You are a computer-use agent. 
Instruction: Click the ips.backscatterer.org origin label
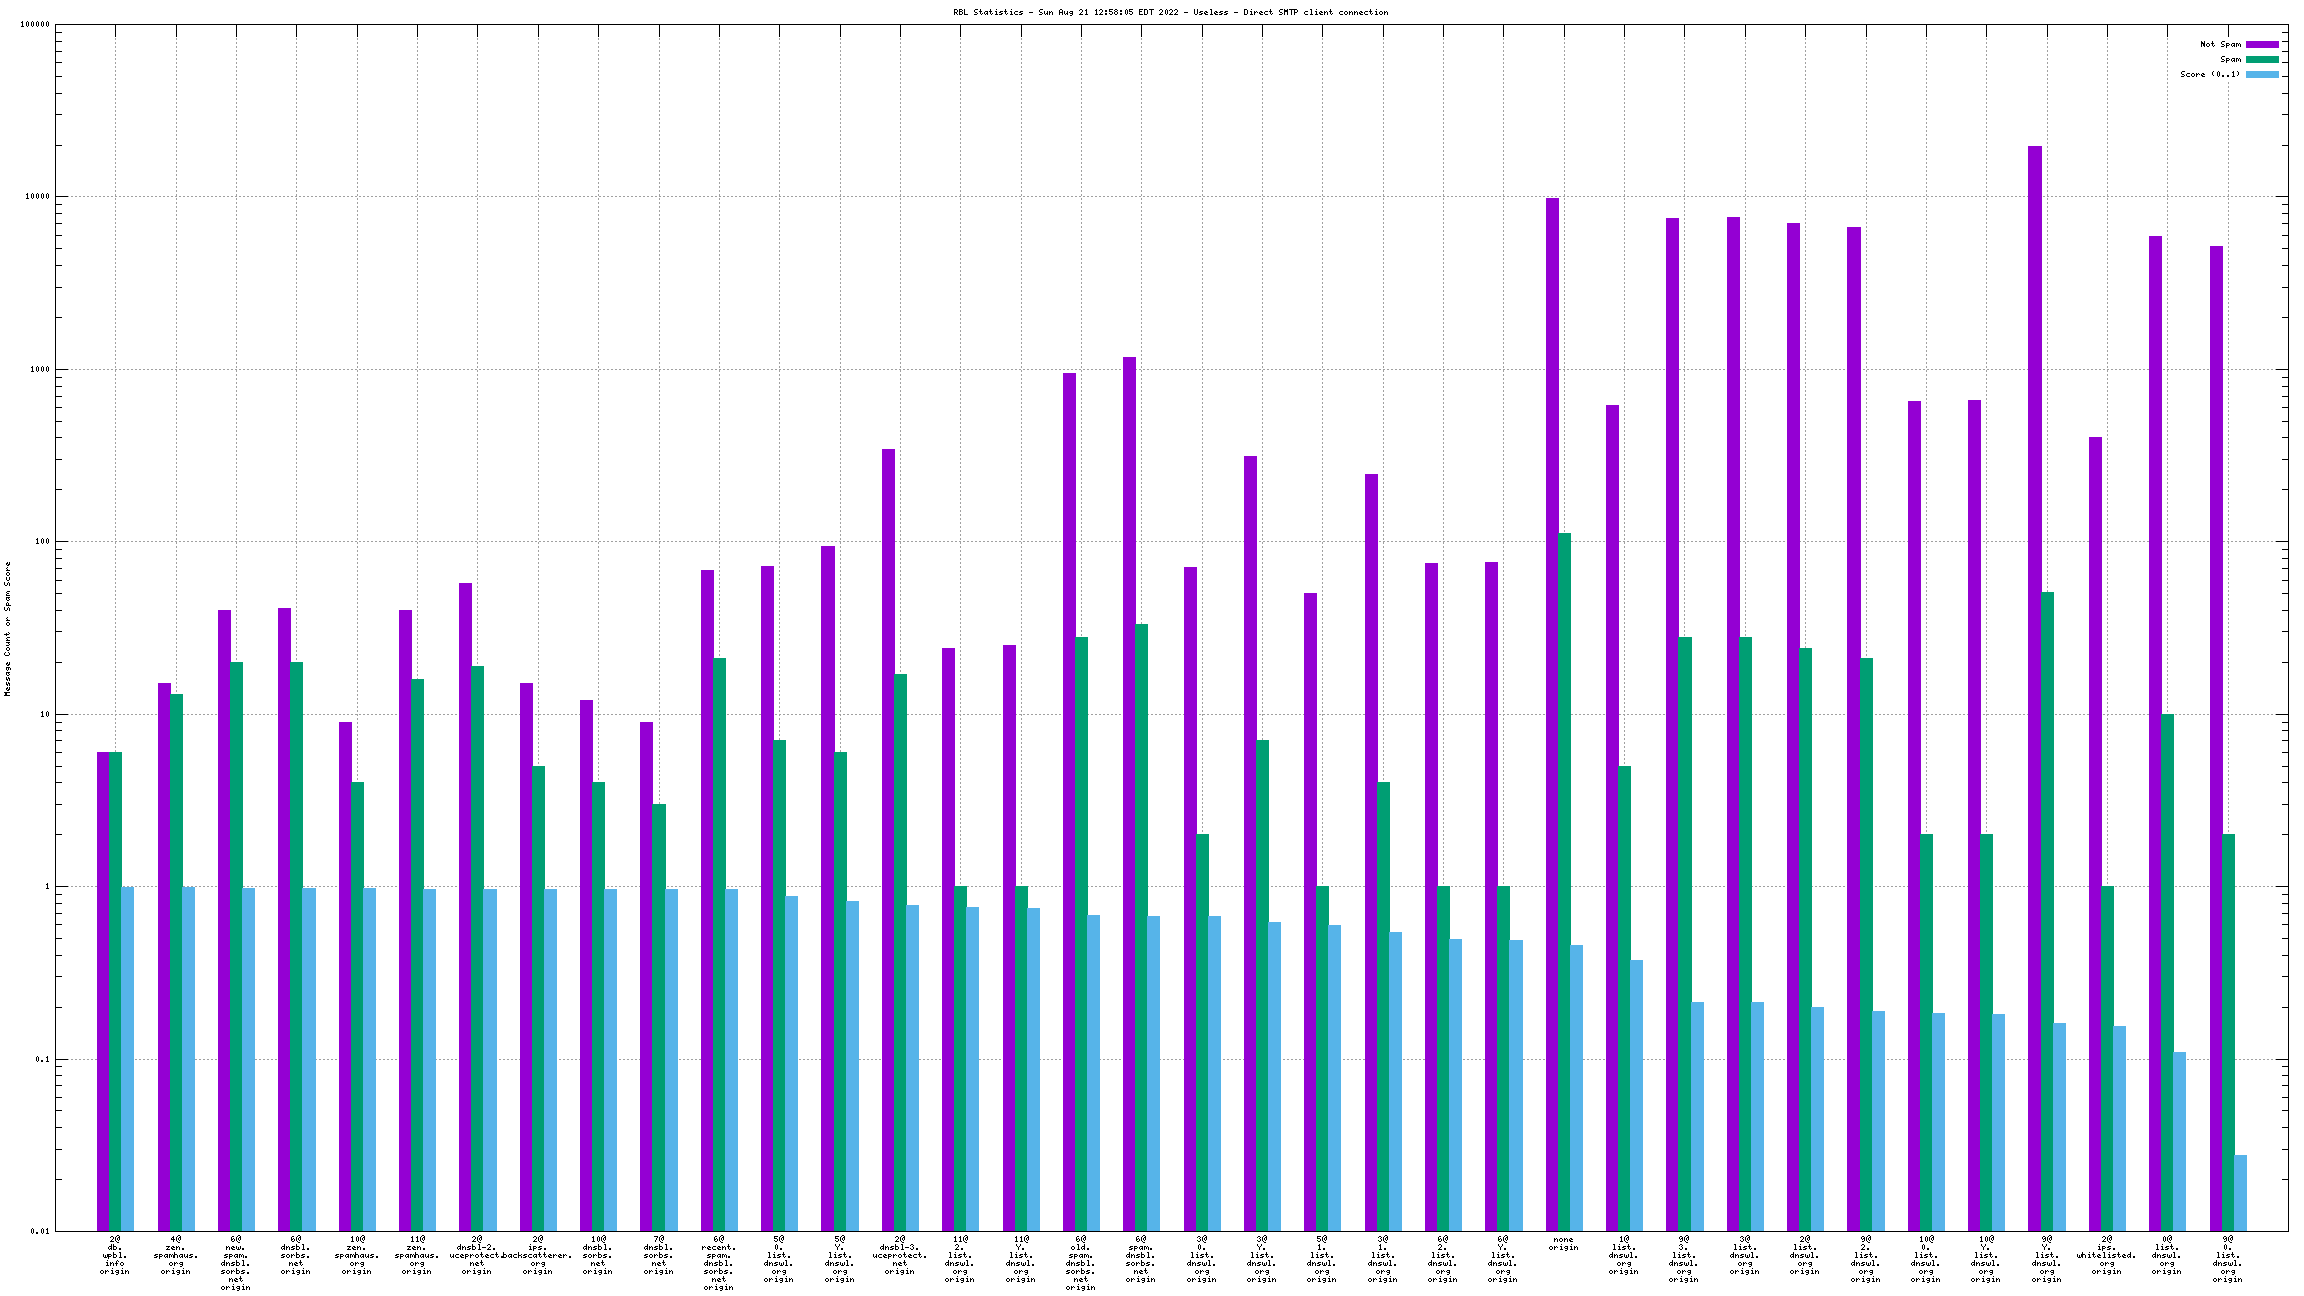point(537,1255)
